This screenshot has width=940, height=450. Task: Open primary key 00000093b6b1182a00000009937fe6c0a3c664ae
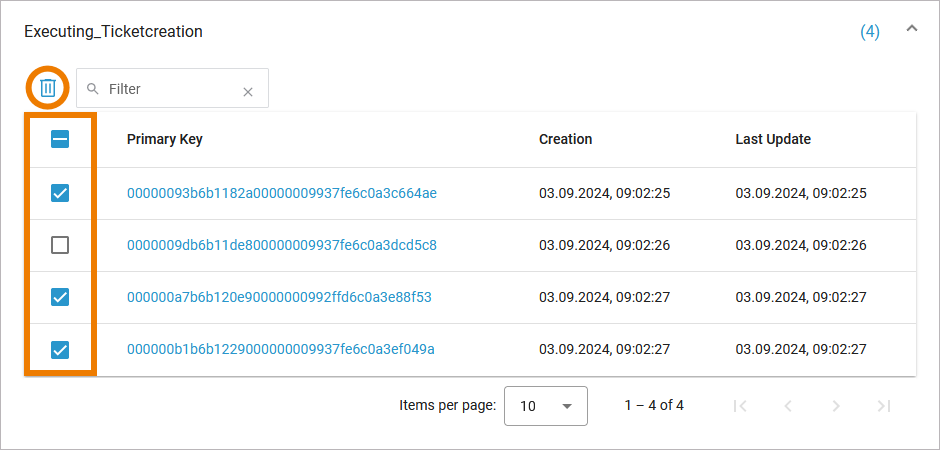[282, 193]
